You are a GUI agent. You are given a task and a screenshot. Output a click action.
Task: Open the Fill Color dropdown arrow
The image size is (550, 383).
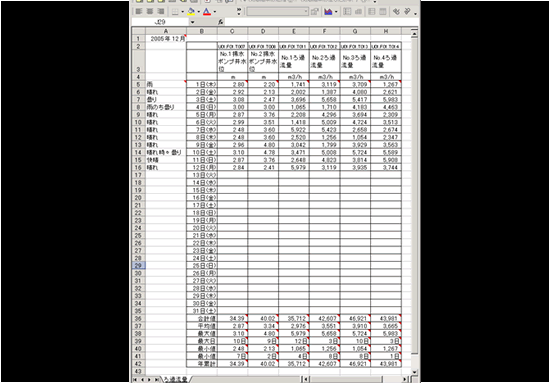[199, 12]
